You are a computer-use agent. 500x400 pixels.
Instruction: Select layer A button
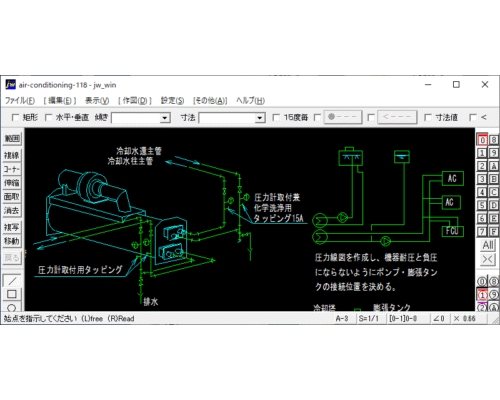pyautogui.click(x=494, y=166)
